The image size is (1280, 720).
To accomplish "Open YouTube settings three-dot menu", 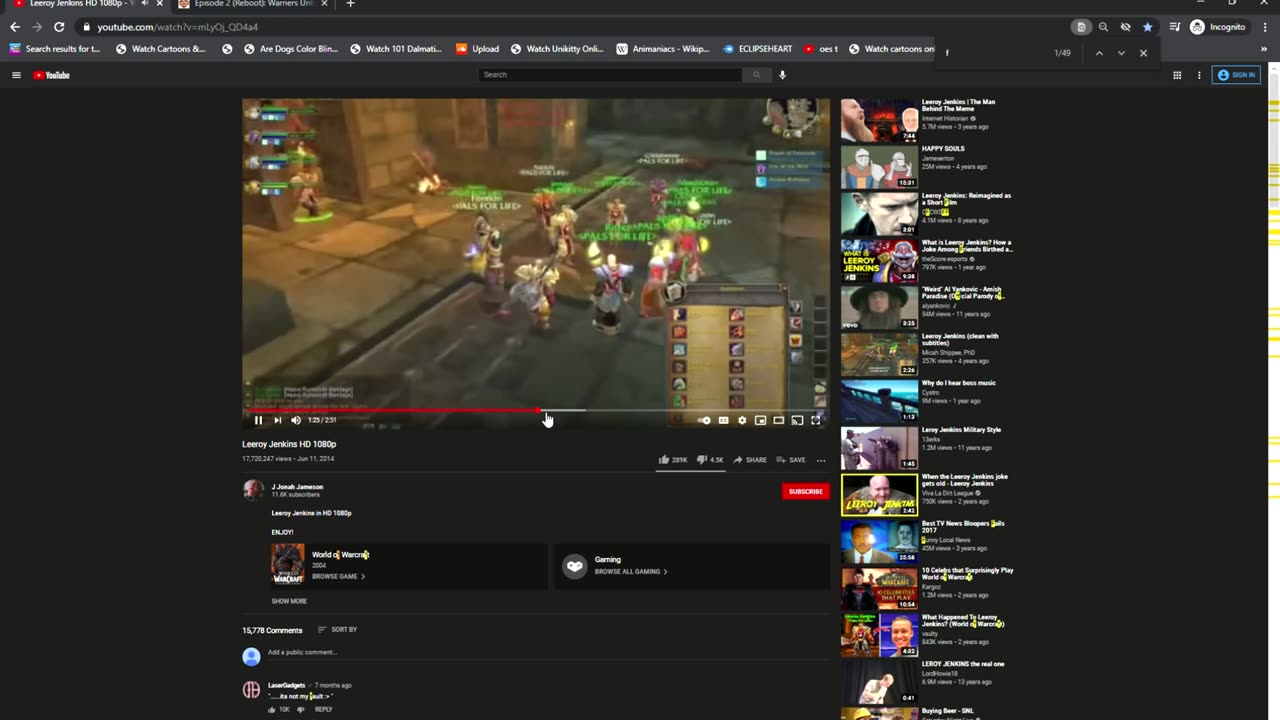I will (x=1199, y=75).
